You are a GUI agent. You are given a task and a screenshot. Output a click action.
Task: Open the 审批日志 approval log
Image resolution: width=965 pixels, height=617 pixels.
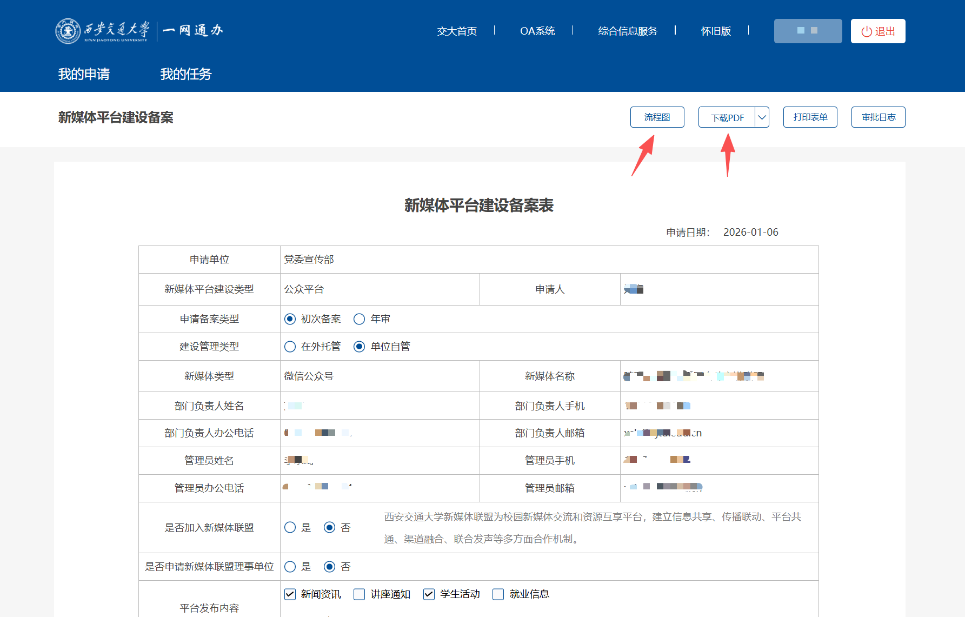point(878,117)
